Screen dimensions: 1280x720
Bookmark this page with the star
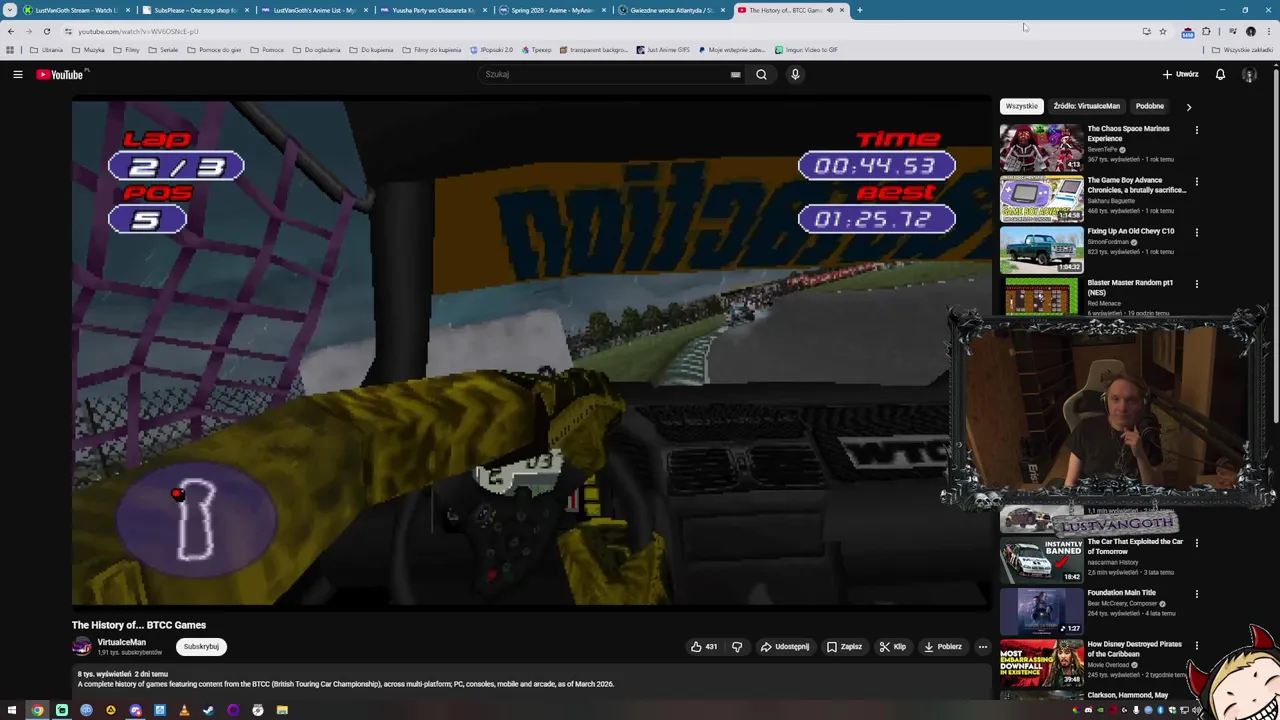coord(1162,31)
